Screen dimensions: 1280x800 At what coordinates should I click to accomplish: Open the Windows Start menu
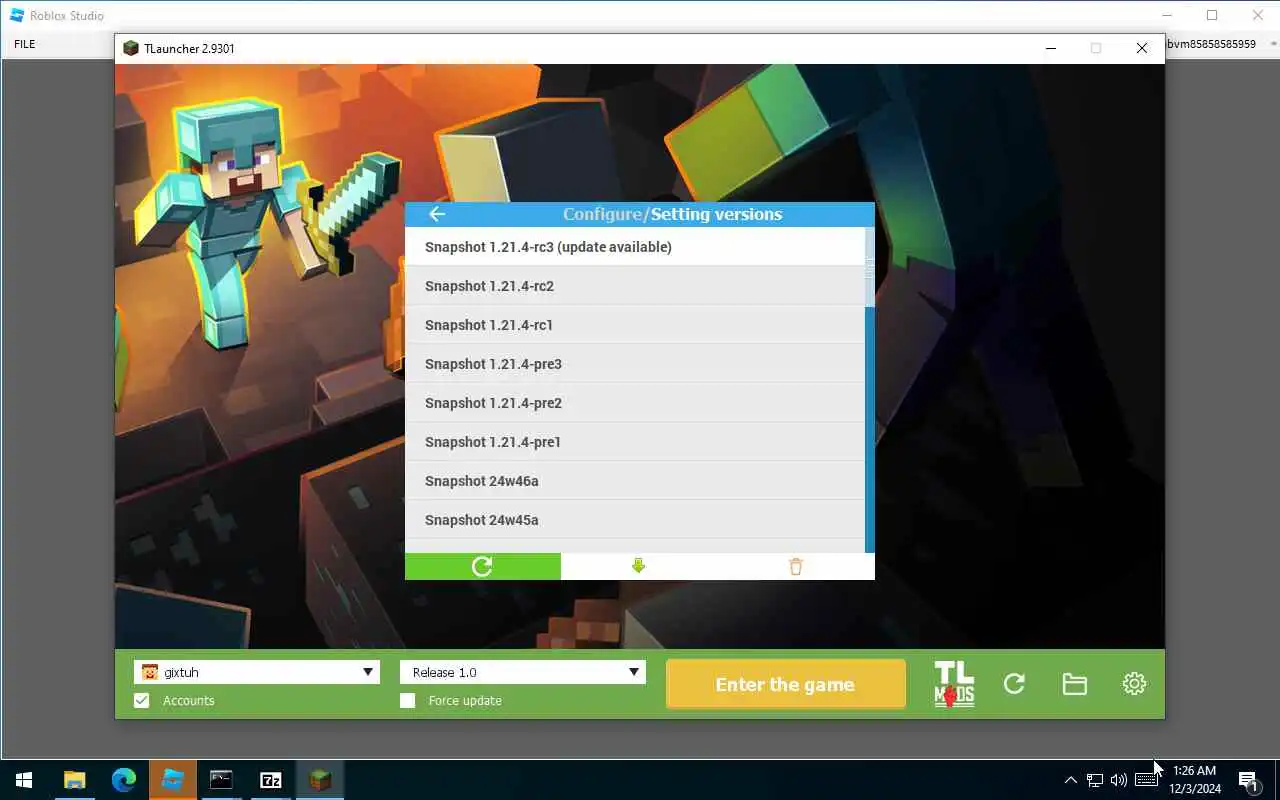coord(24,780)
